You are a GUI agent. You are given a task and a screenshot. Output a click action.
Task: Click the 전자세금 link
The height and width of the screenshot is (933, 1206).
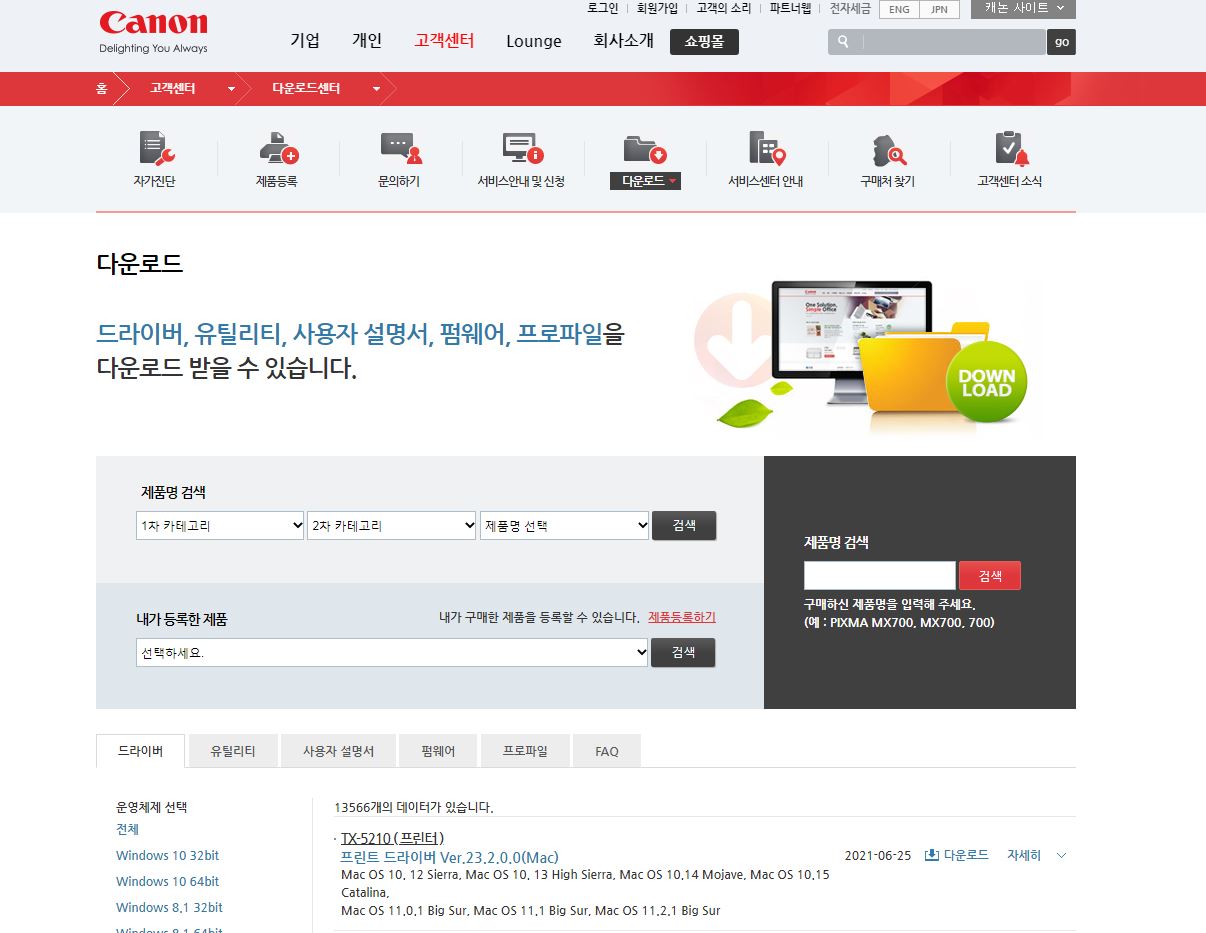click(x=850, y=8)
